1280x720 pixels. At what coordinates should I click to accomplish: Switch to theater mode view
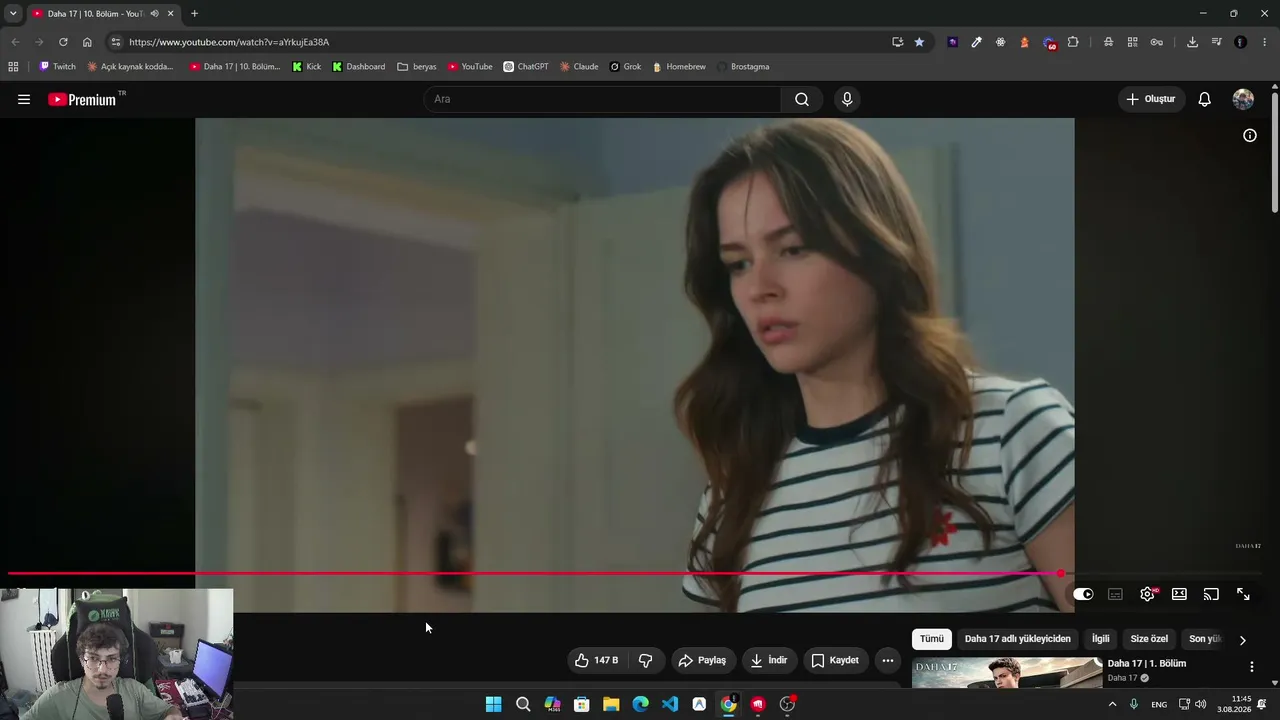[1180, 594]
